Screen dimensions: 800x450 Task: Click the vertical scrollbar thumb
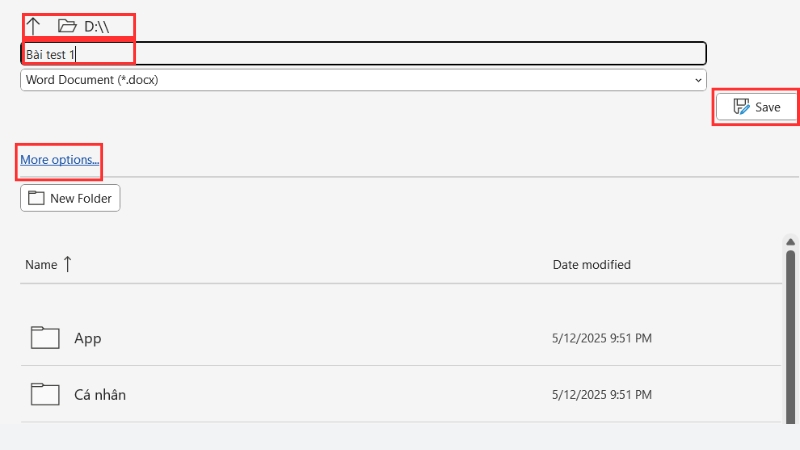(790, 340)
